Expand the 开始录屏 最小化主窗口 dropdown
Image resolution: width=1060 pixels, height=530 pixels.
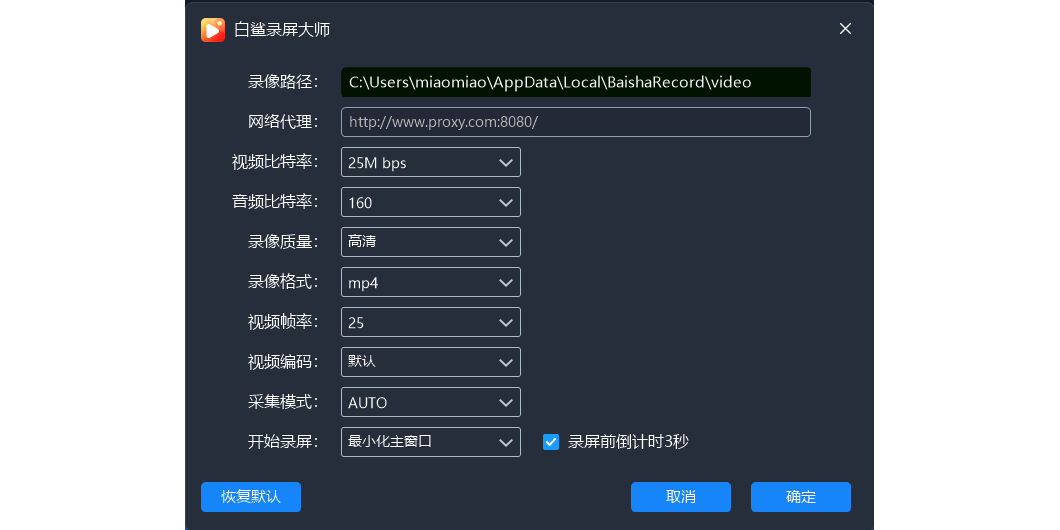430,442
